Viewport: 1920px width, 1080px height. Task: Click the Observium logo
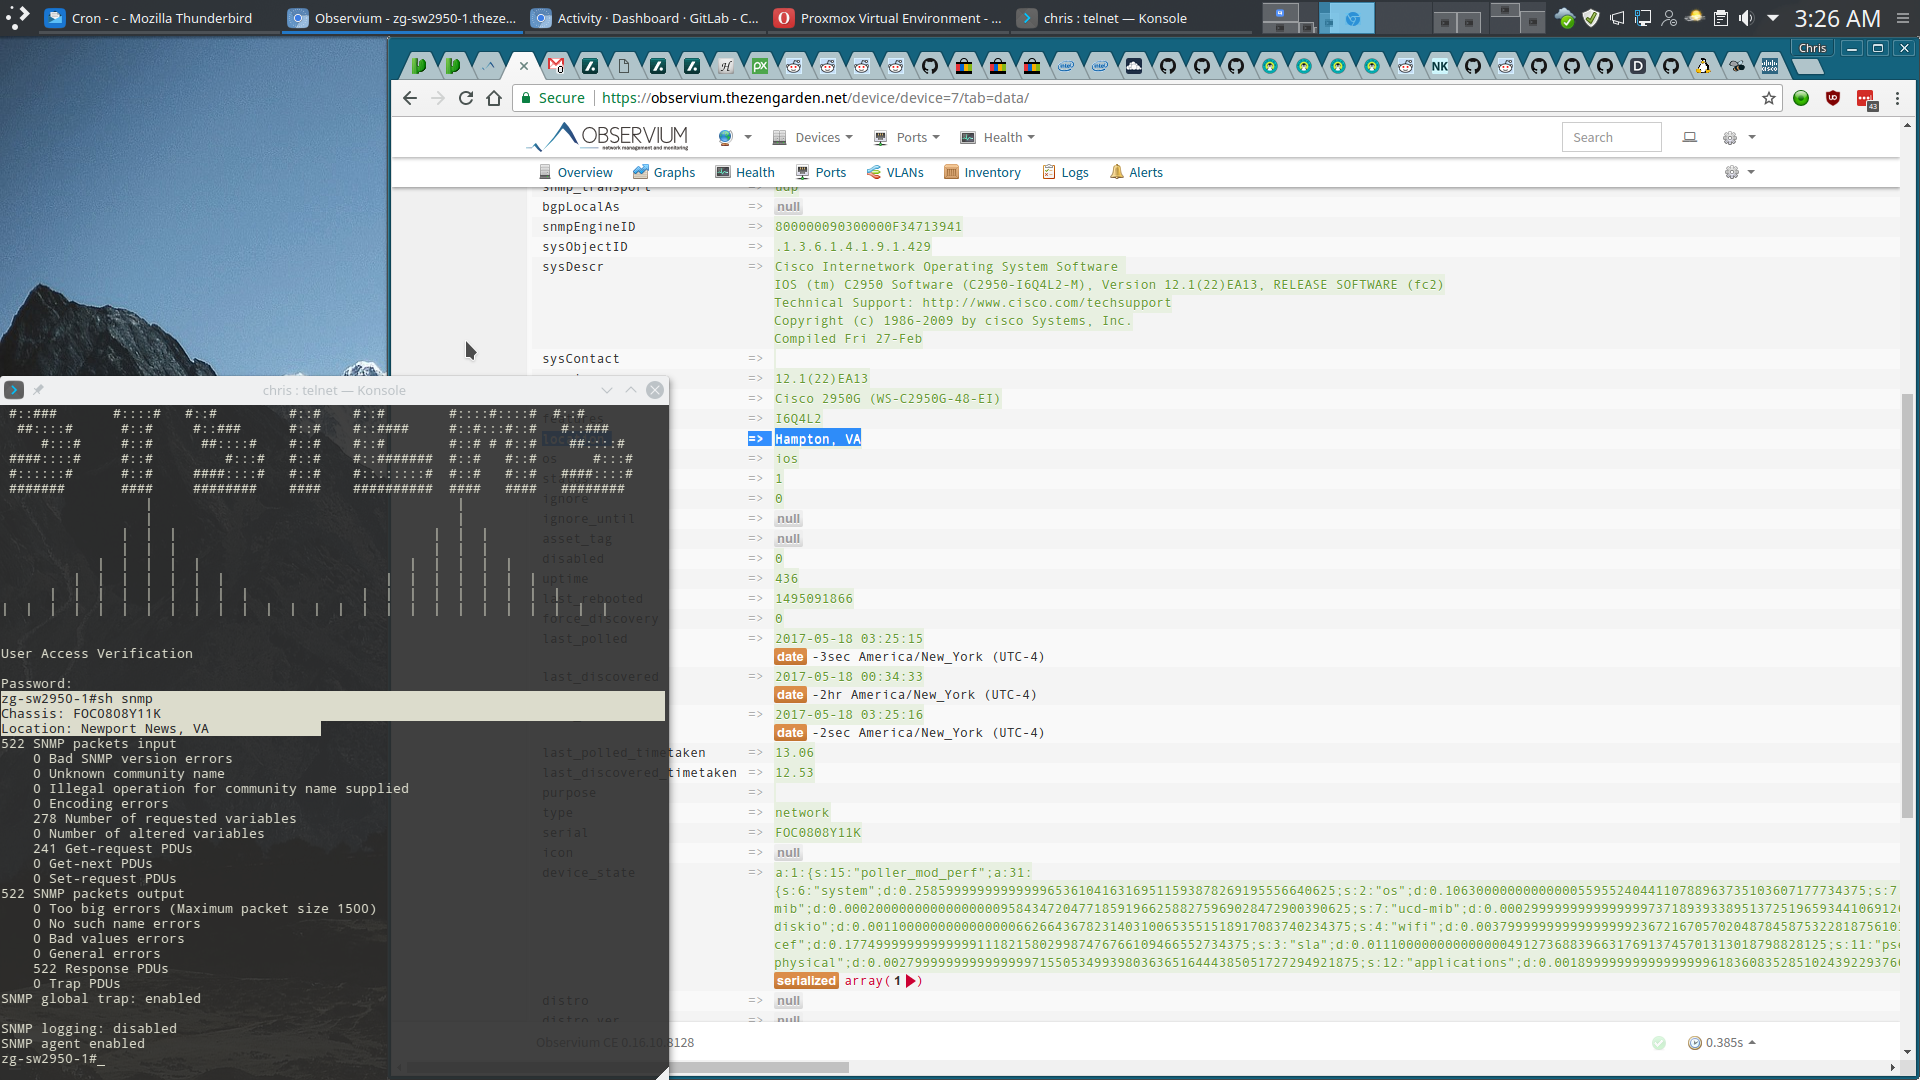pos(609,137)
